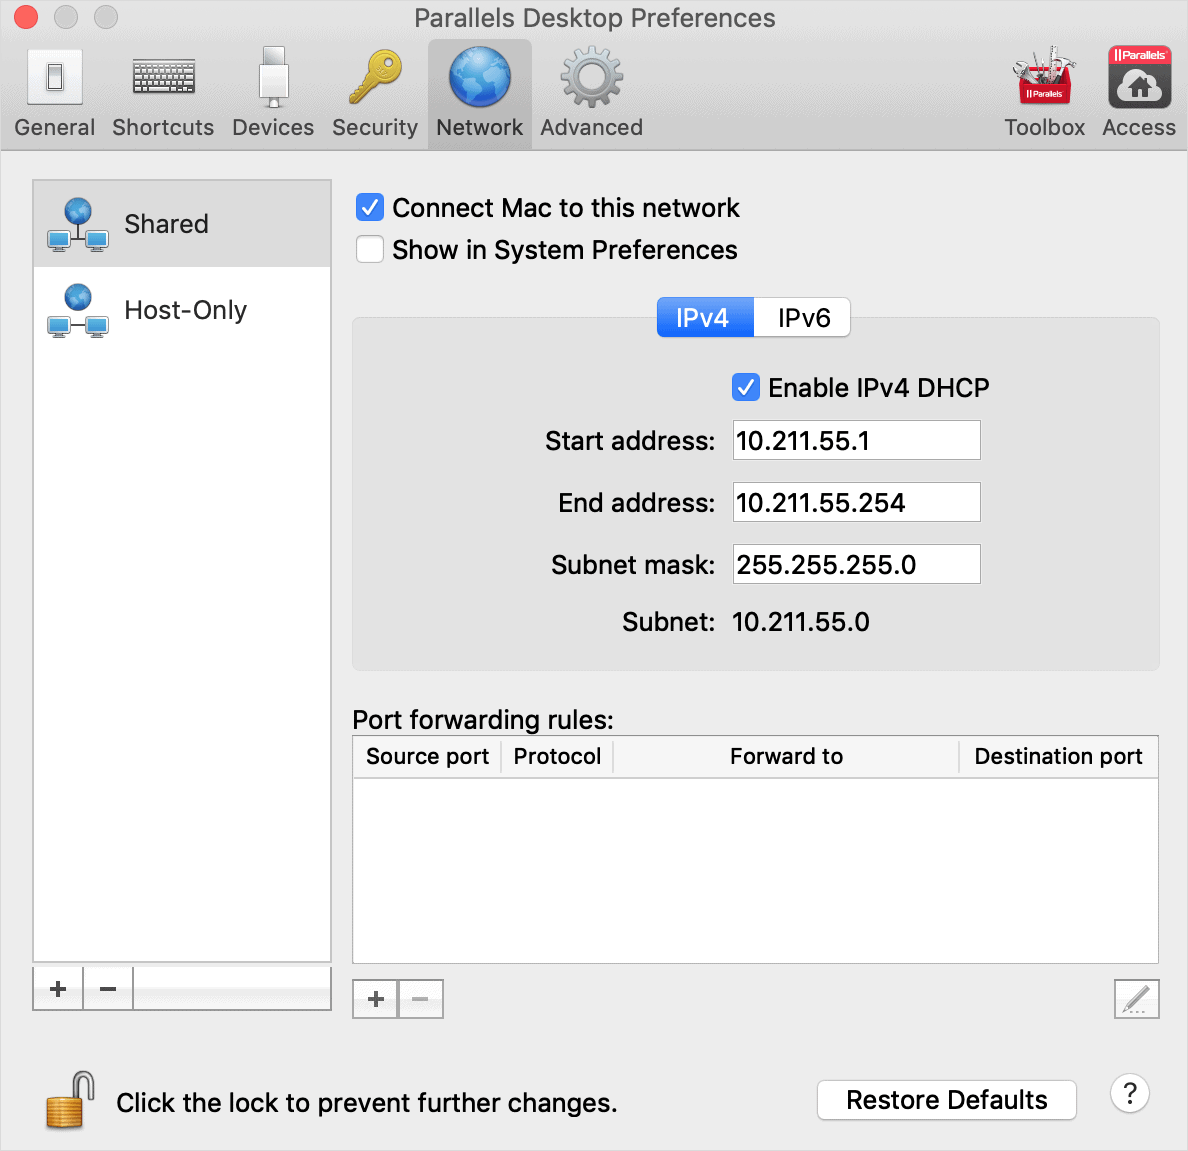Open the Parallels Access preferences pane

[1139, 90]
